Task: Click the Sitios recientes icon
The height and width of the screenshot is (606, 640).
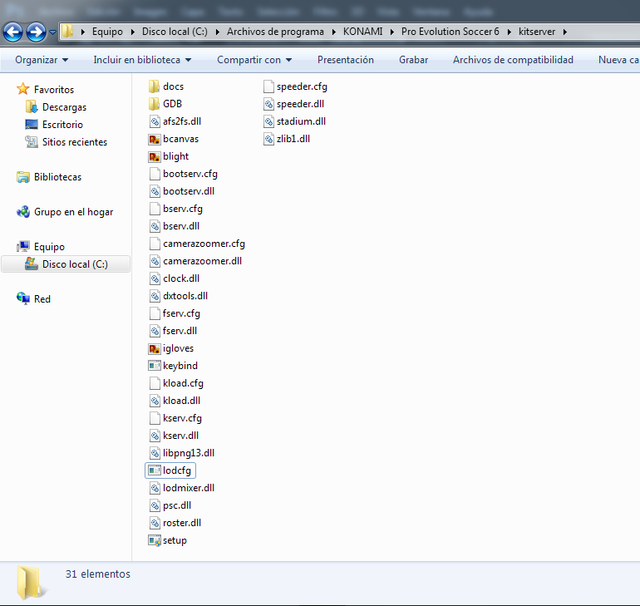Action: [31, 142]
